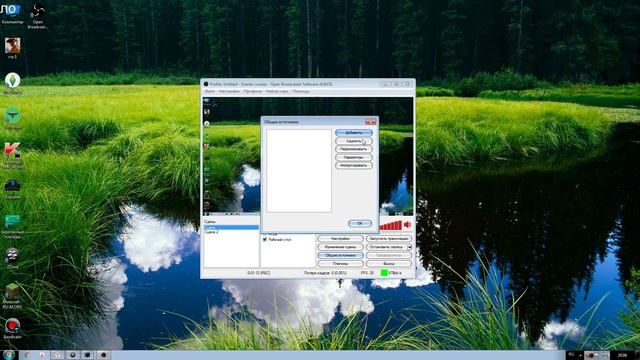Open the Файл menu in OBS

coord(210,91)
